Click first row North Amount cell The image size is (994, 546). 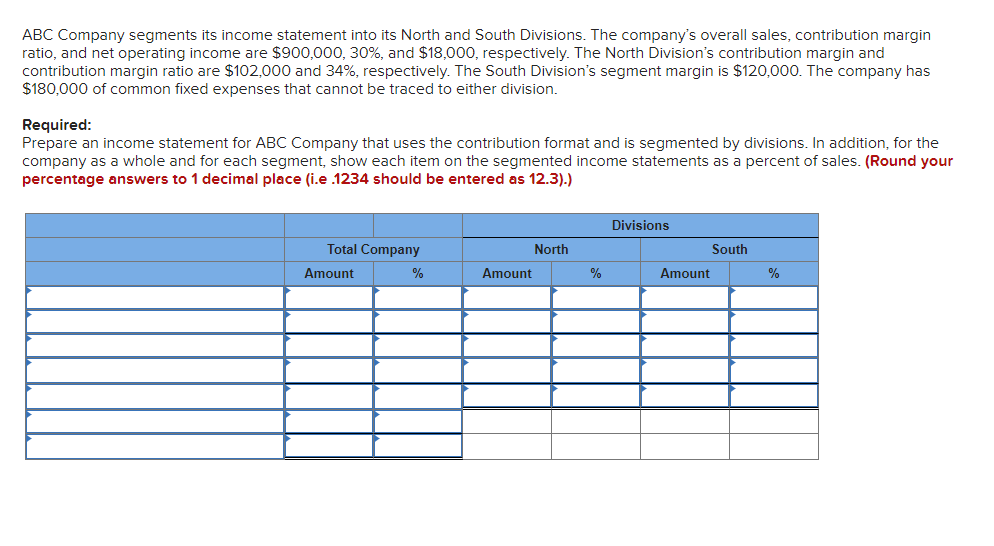[507, 297]
